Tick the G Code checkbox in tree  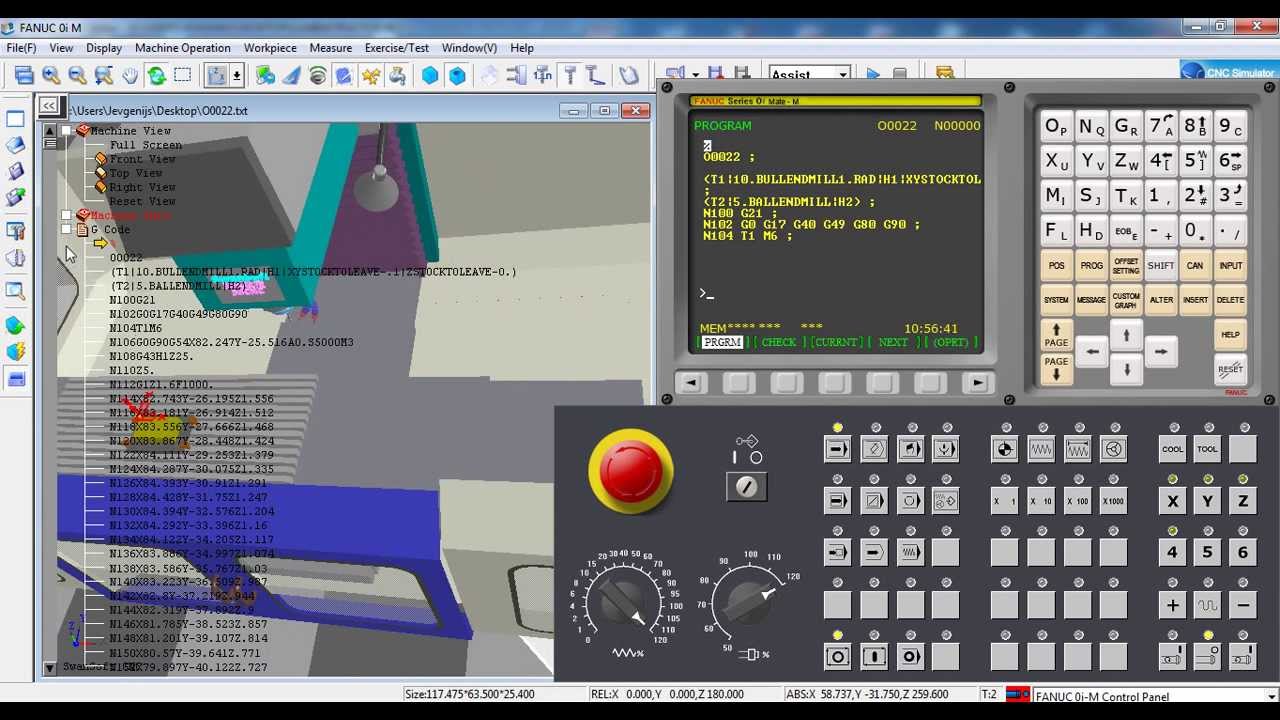tap(67, 230)
